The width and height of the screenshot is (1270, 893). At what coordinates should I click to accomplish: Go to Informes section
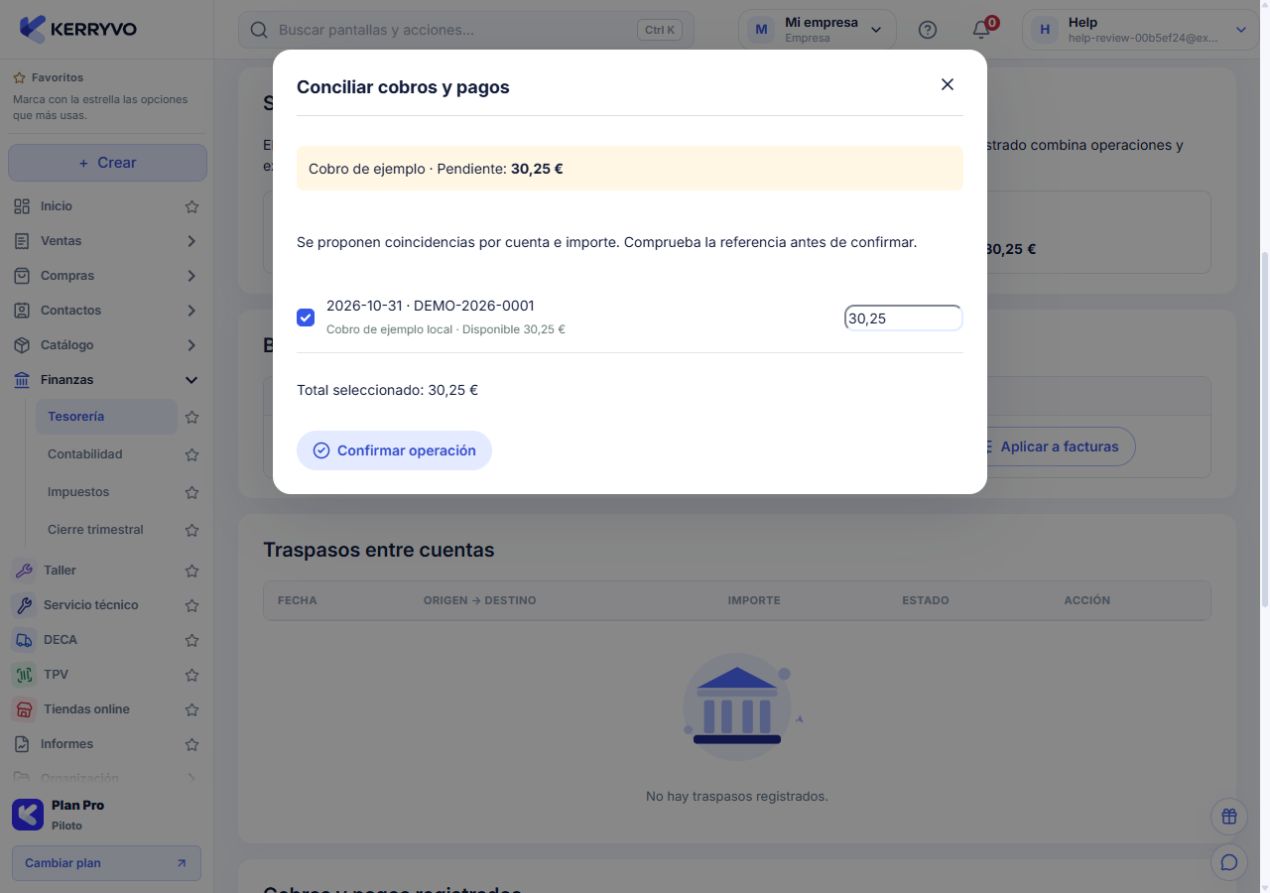pos(66,744)
